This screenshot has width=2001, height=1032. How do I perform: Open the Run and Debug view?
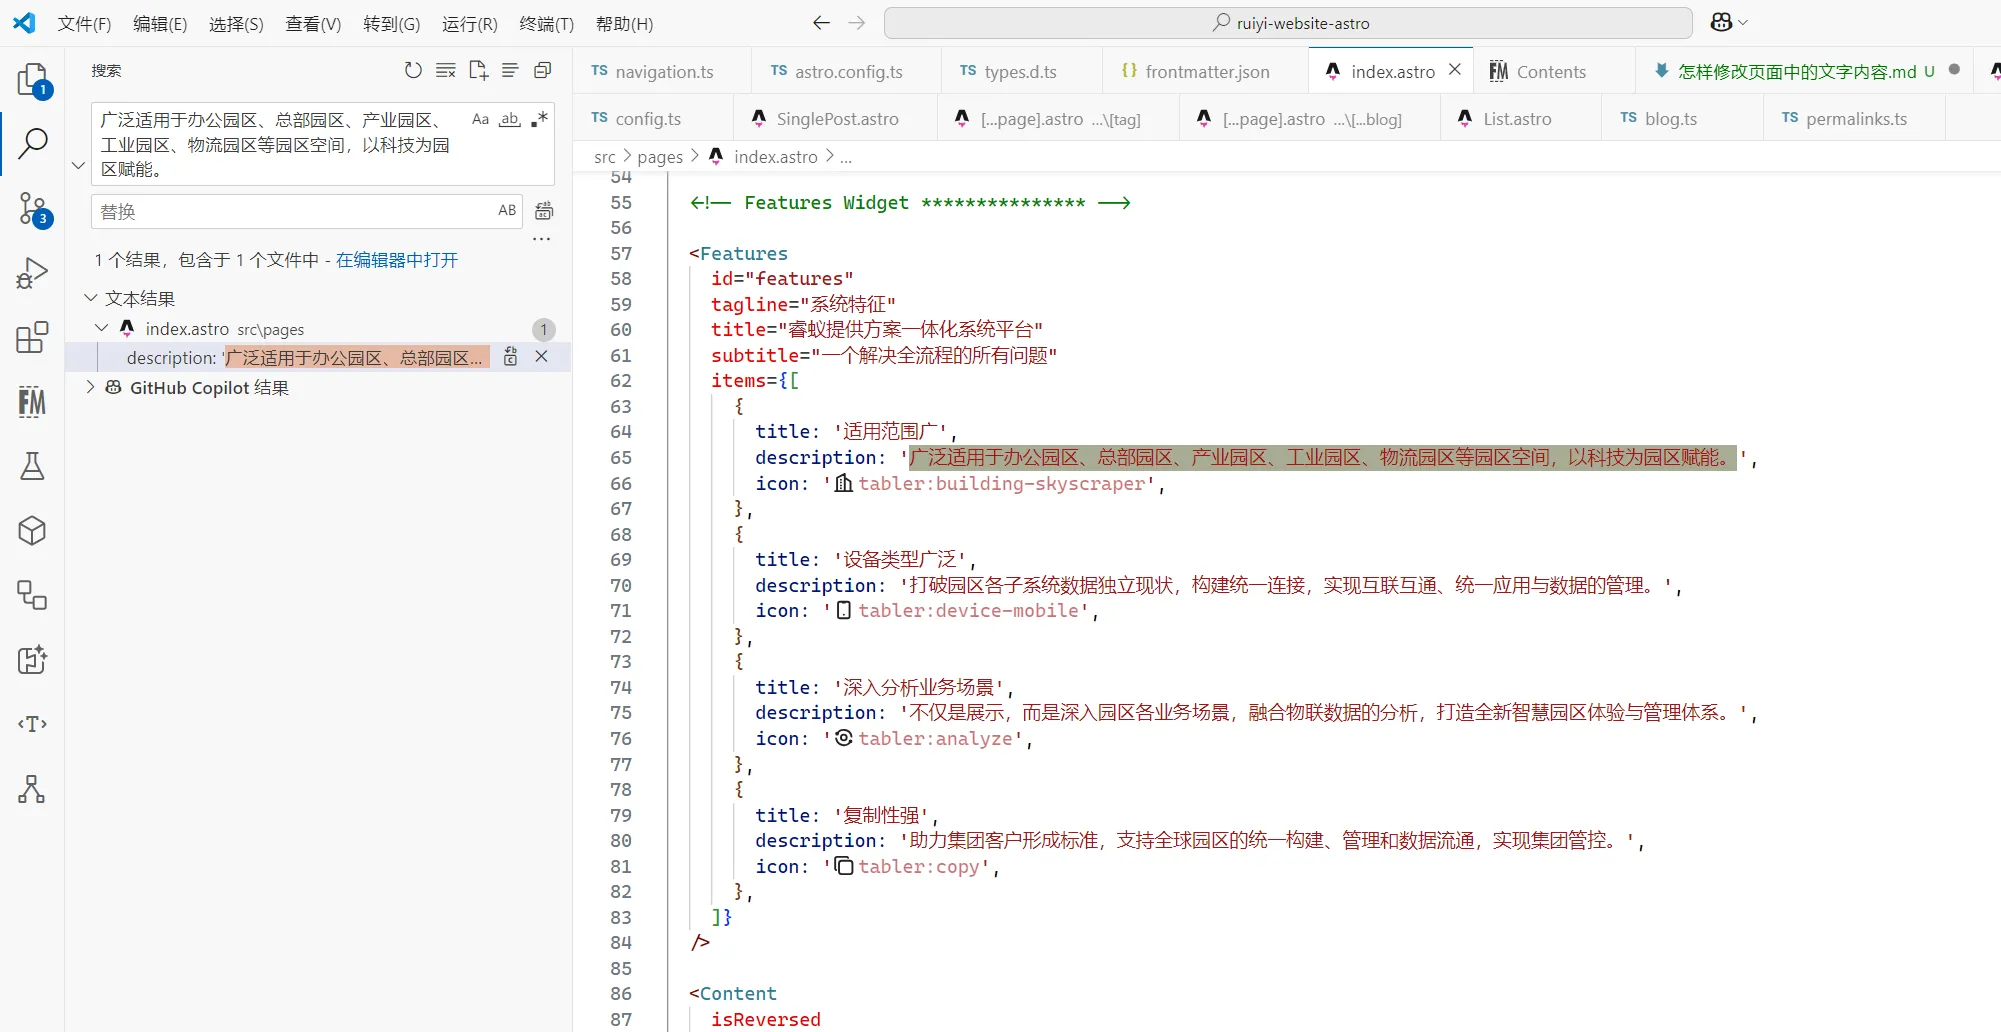(x=32, y=273)
